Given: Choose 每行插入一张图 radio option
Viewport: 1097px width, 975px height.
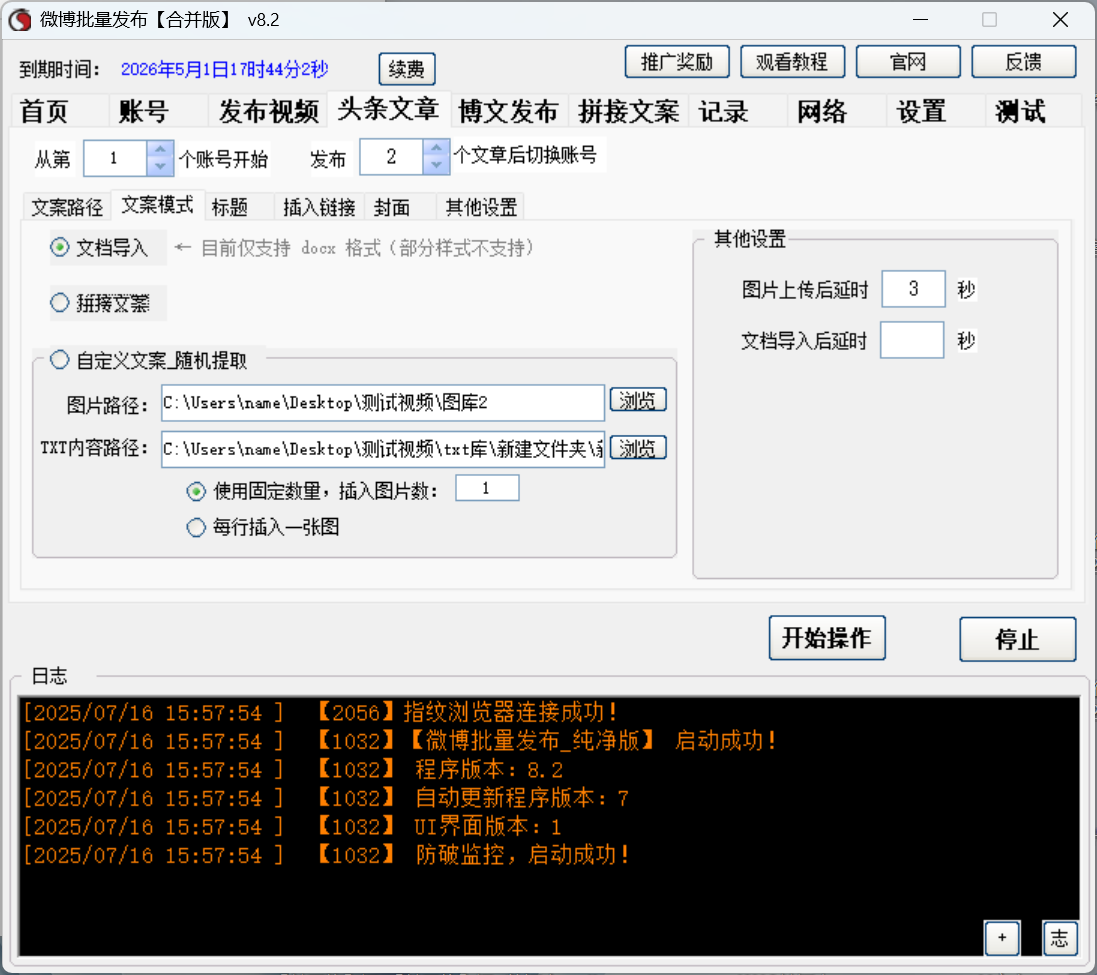Looking at the screenshot, I should pyautogui.click(x=263, y=527).
